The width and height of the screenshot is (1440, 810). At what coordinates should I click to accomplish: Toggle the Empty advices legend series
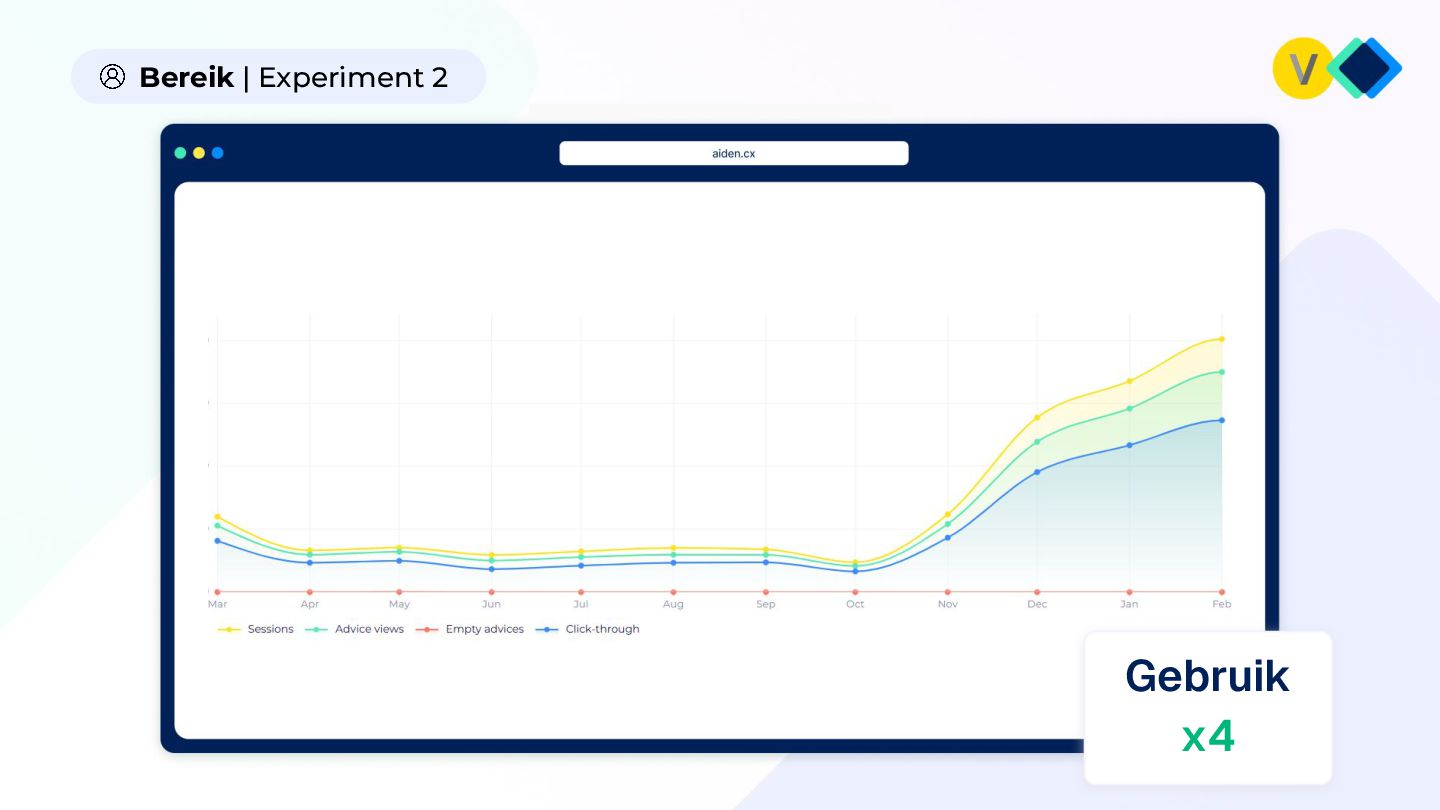469,629
